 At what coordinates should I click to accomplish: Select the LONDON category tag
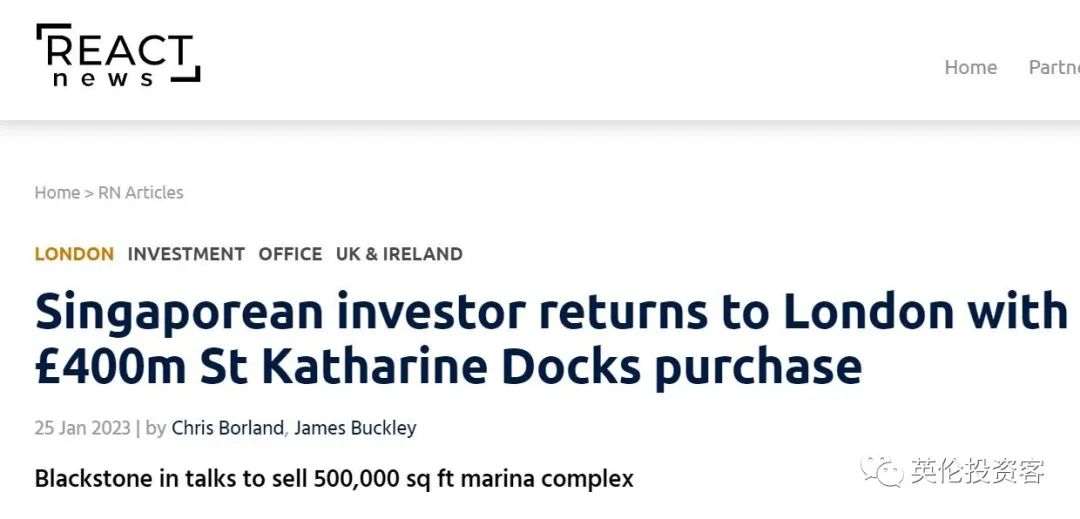[x=74, y=254]
